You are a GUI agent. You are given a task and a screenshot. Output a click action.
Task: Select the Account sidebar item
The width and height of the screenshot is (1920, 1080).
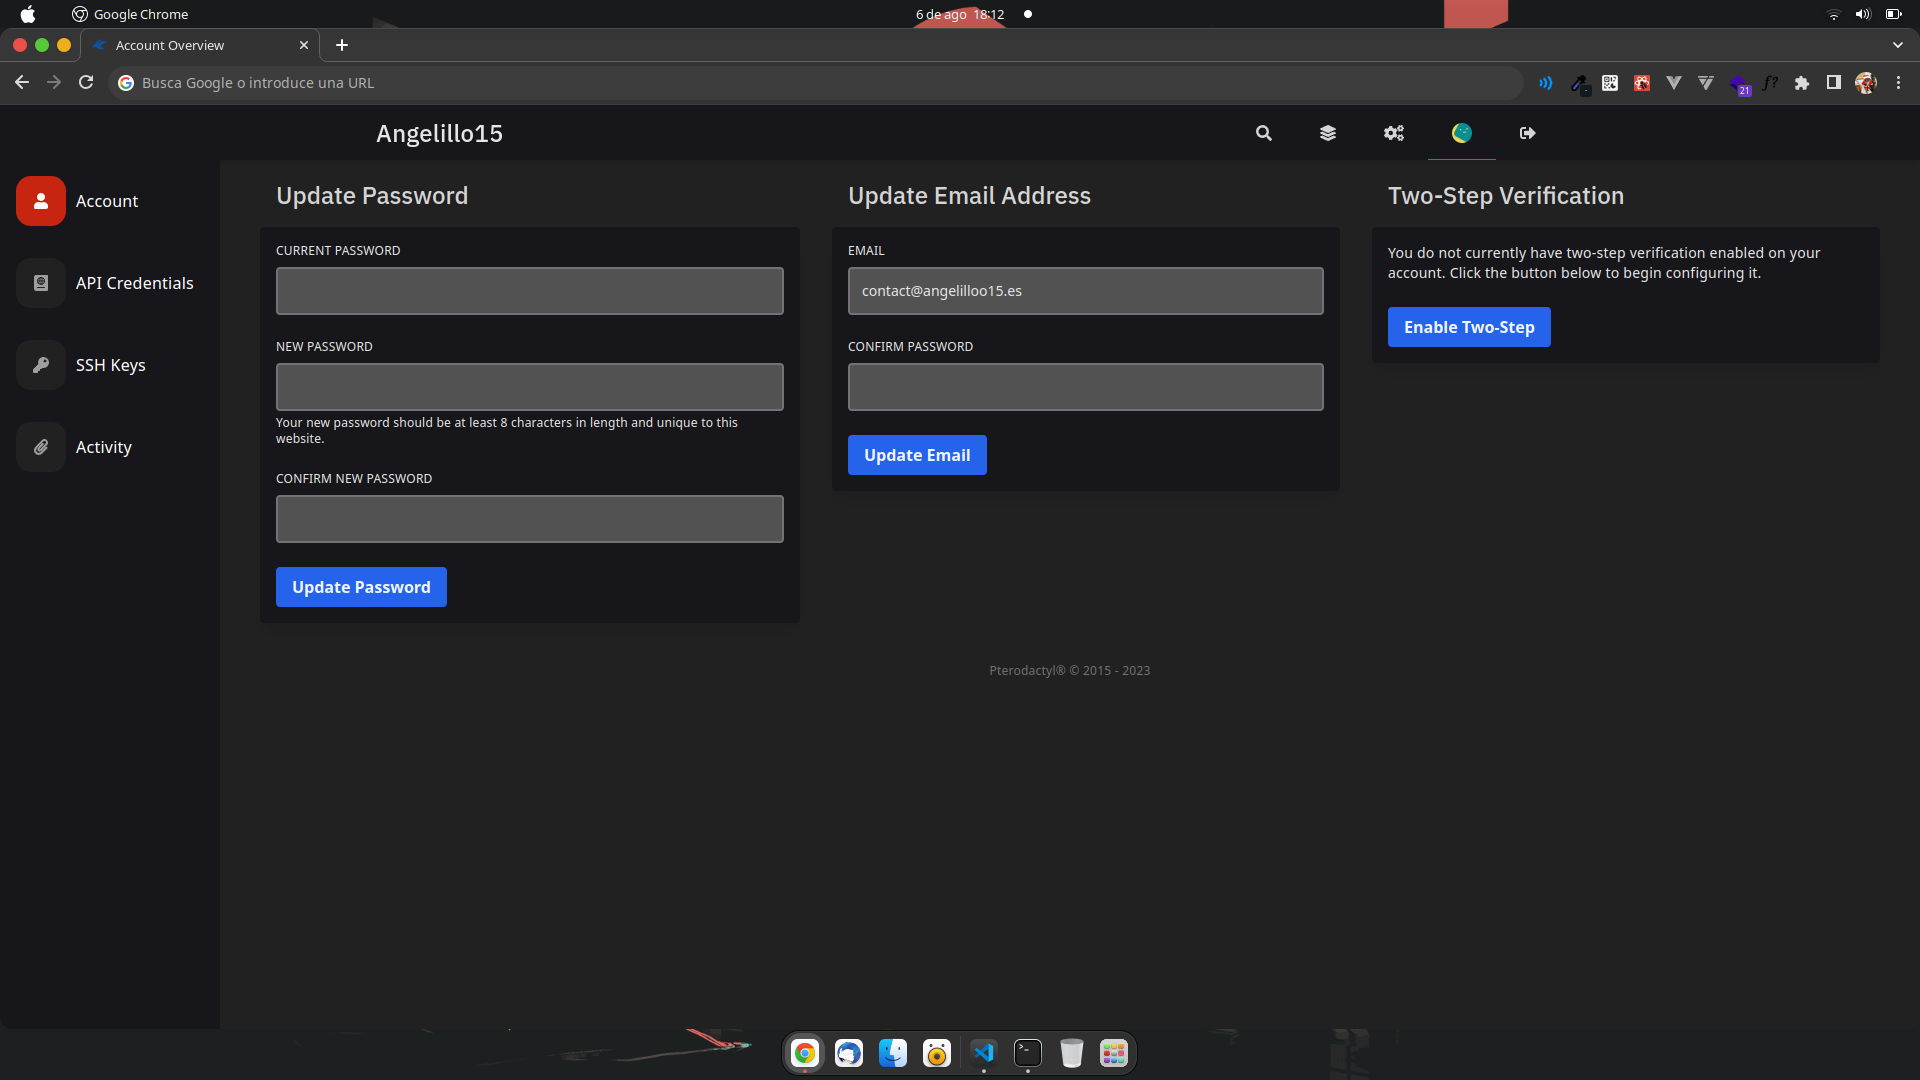tap(107, 201)
